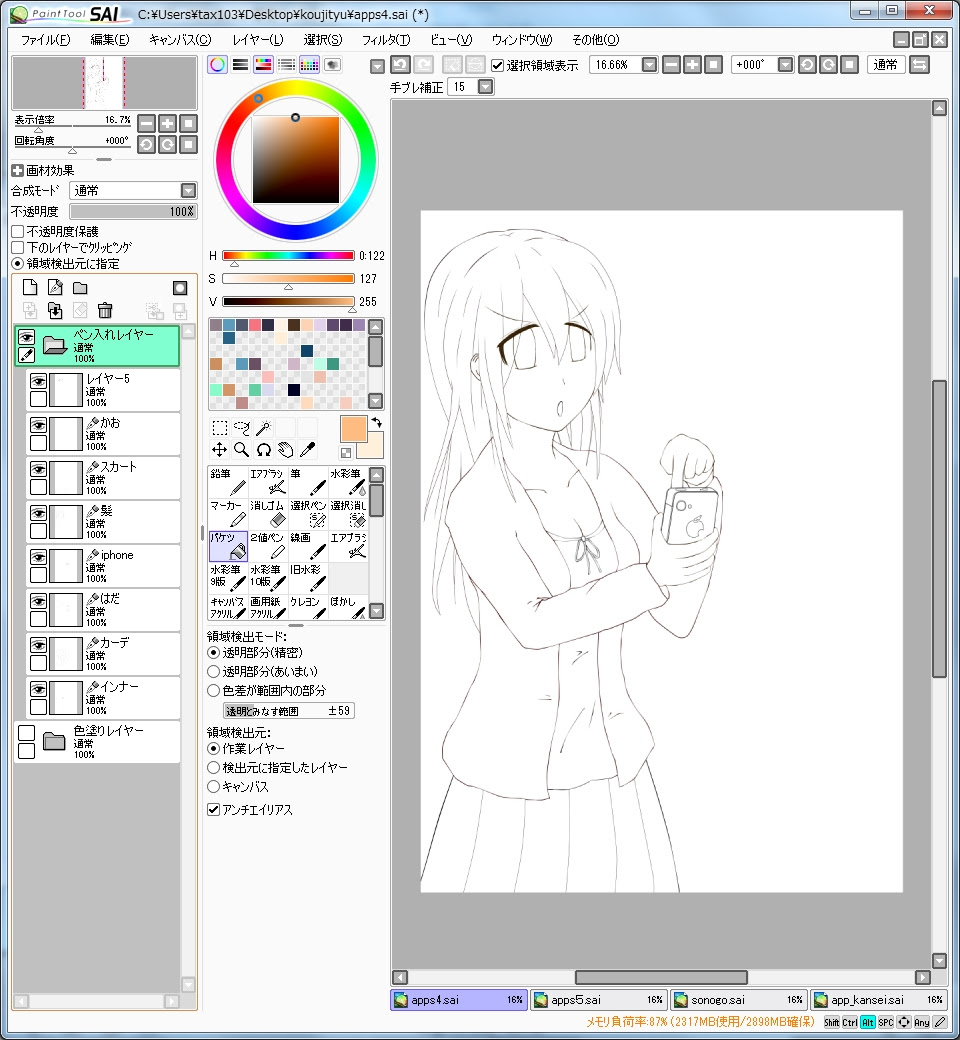Select the エアブラシ tool in first brush row

coord(268,482)
